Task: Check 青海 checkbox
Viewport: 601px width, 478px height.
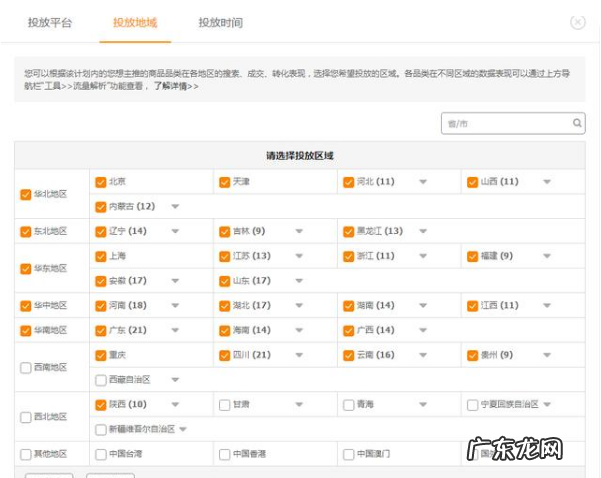Action: coord(348,405)
